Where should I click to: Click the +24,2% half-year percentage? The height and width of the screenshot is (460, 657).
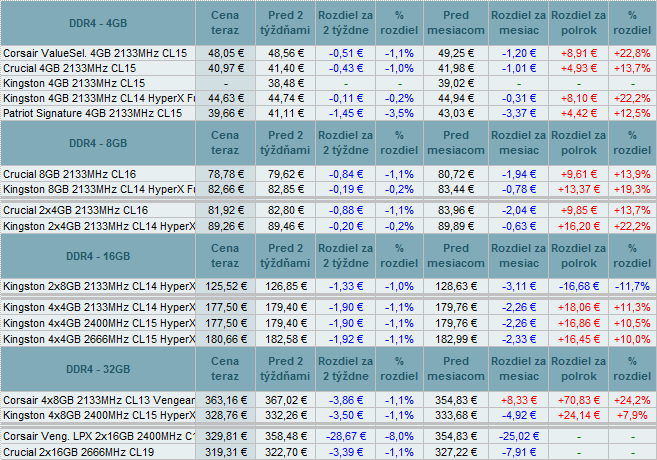coord(632,401)
